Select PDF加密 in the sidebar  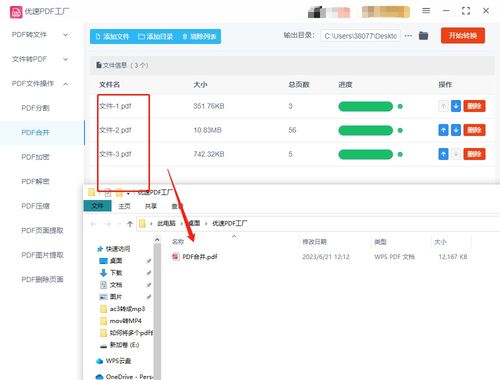pos(35,157)
